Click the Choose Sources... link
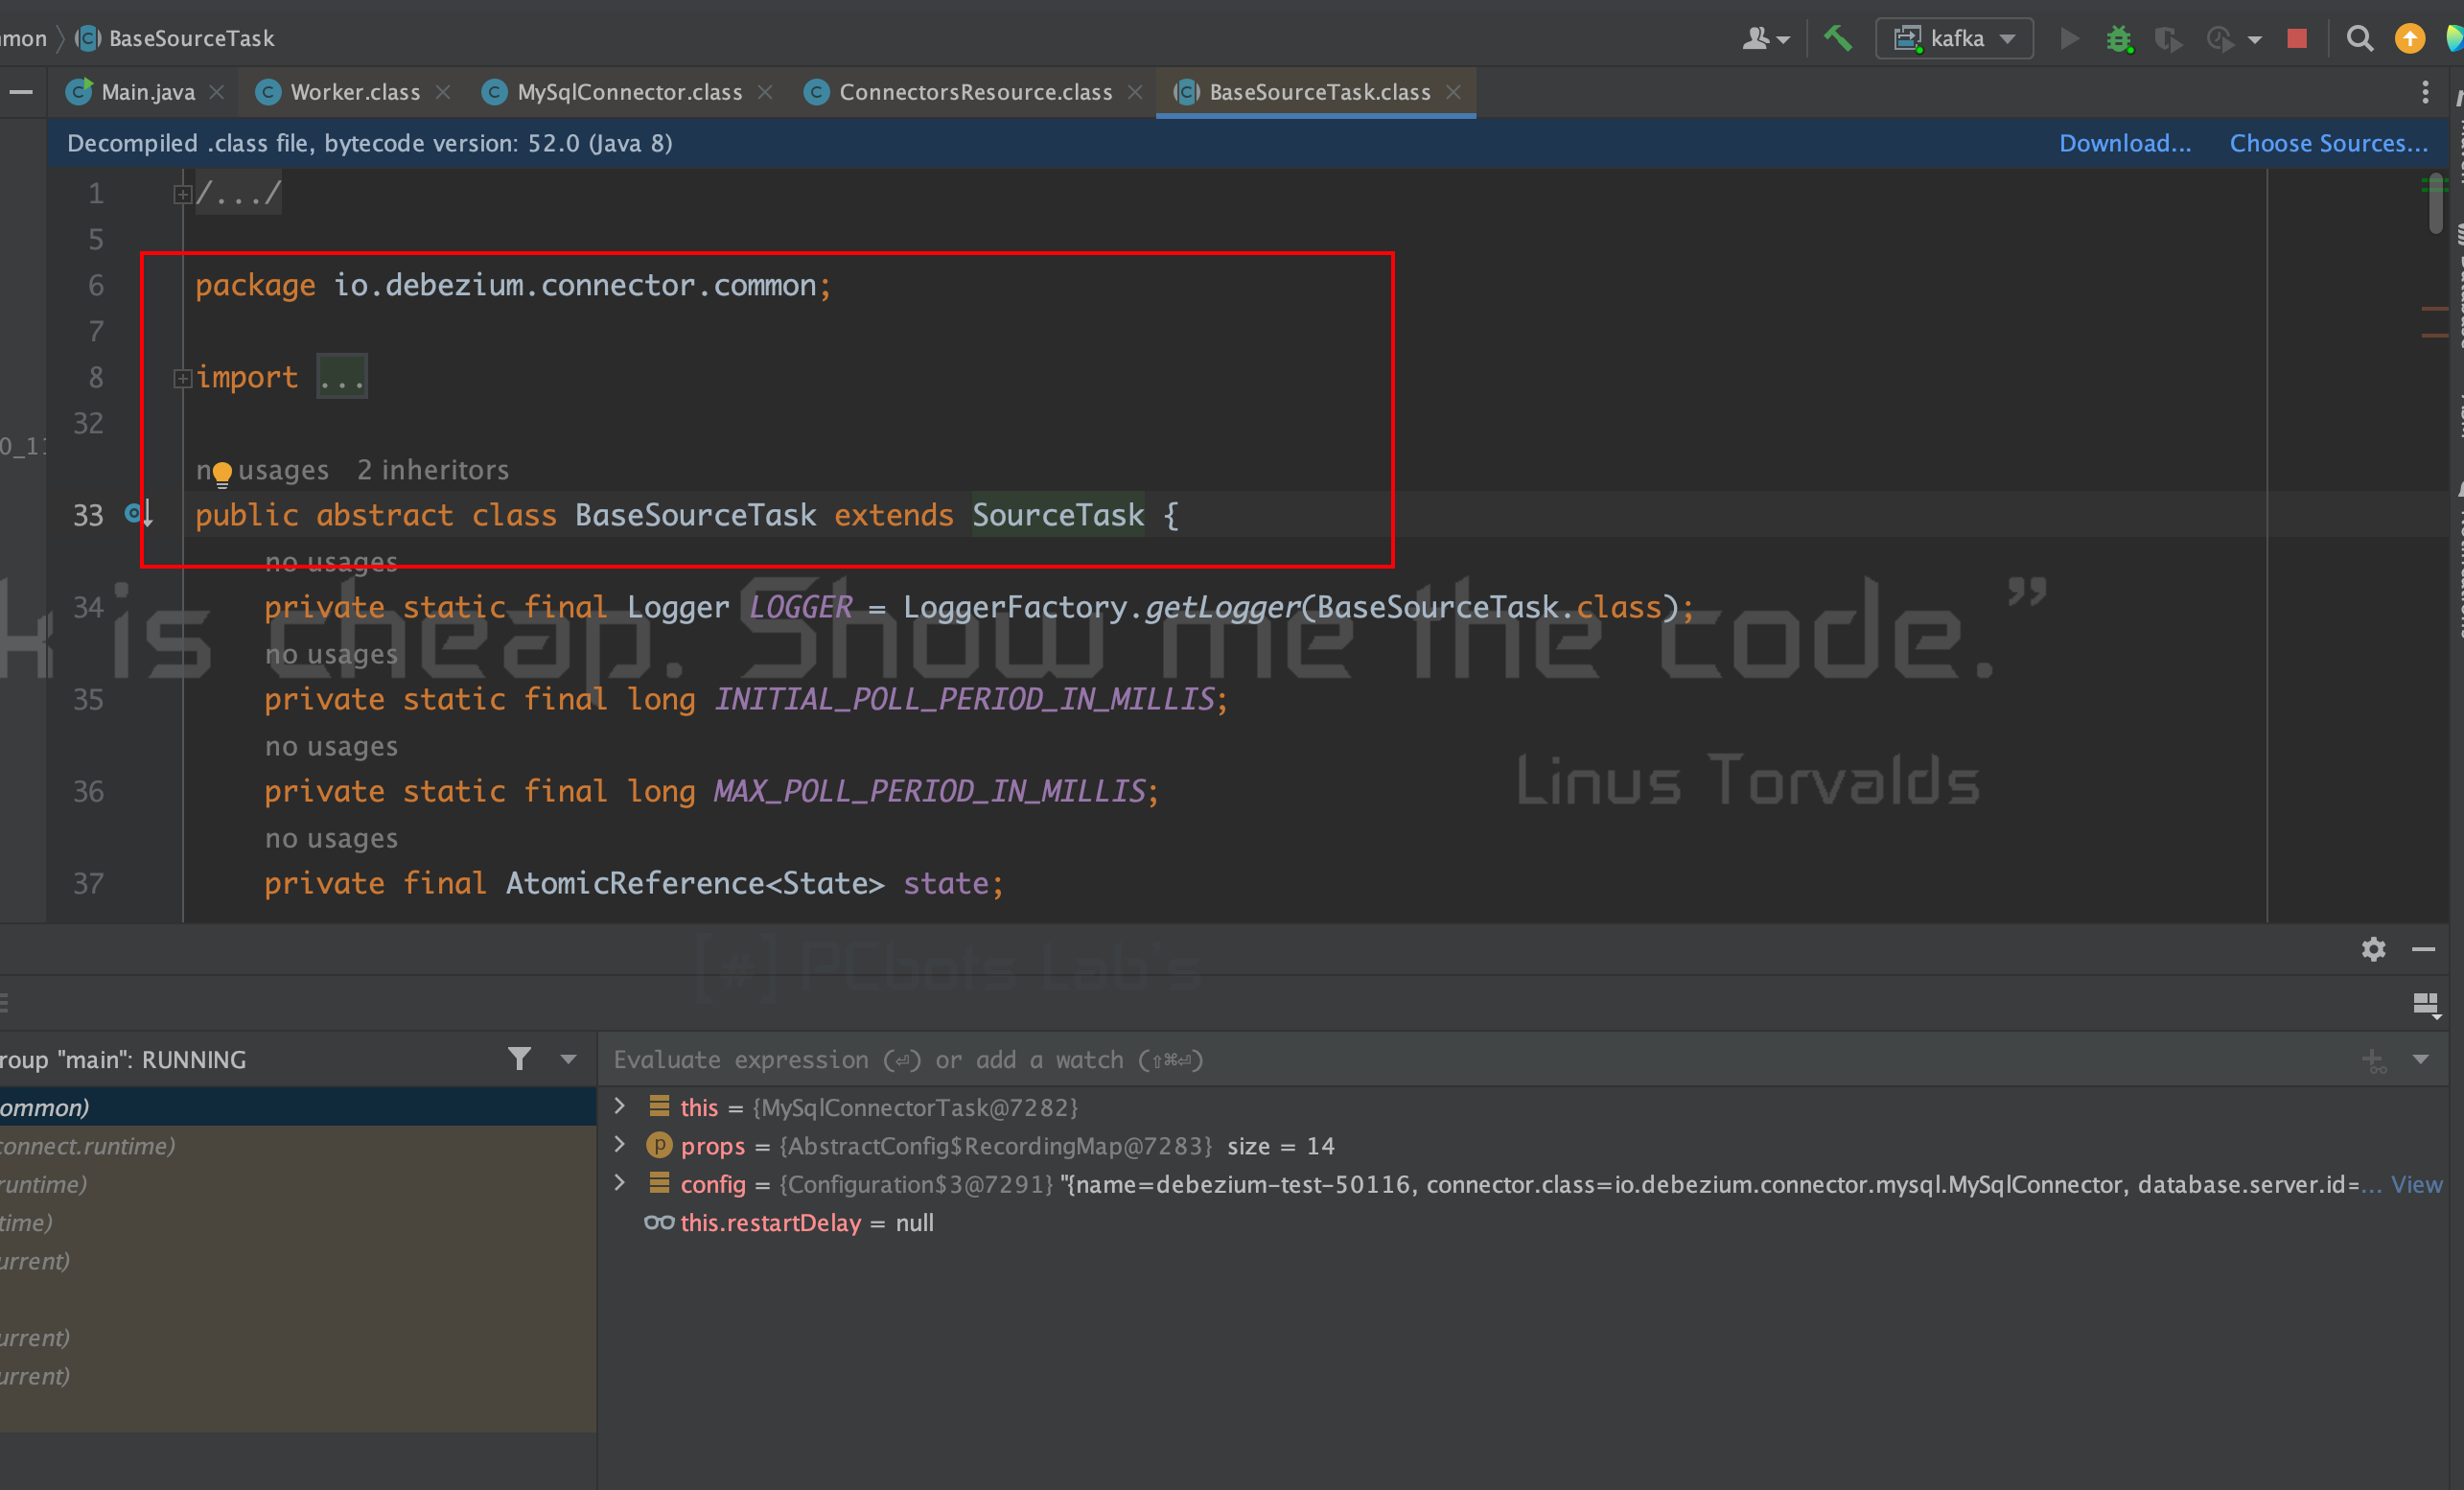Screen dimensions: 2464x1490 point(2328,143)
